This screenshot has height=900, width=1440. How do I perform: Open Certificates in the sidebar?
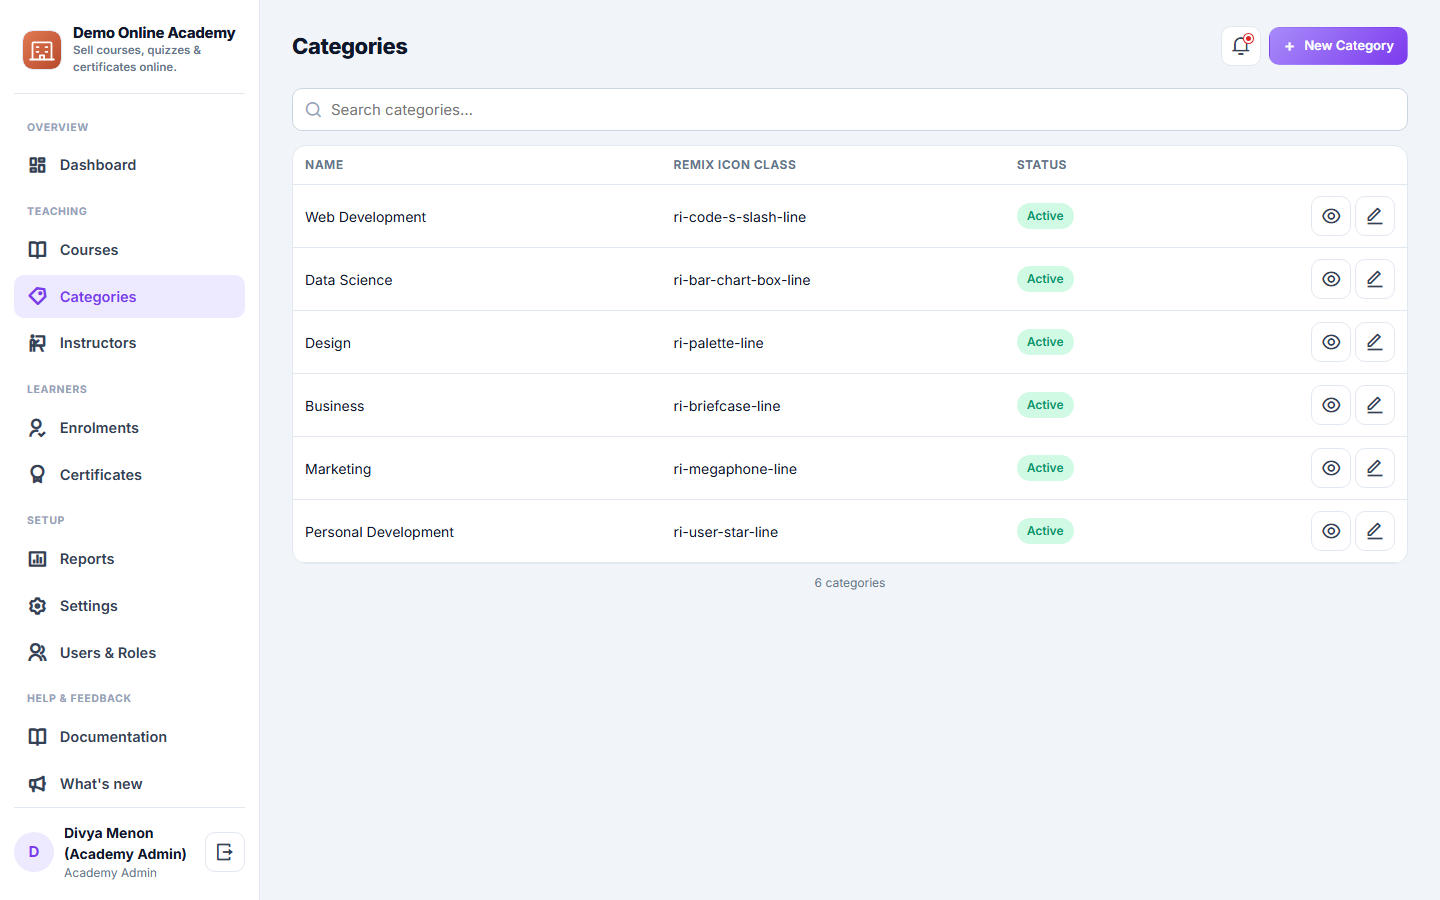tap(129, 475)
